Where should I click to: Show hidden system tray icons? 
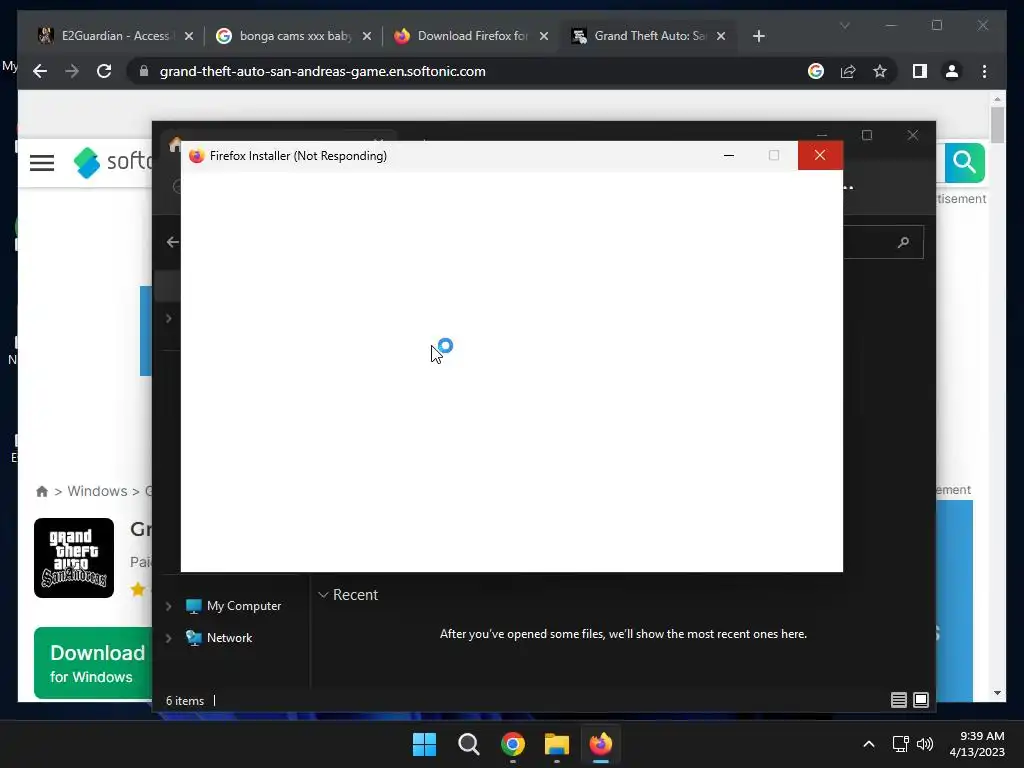869,744
